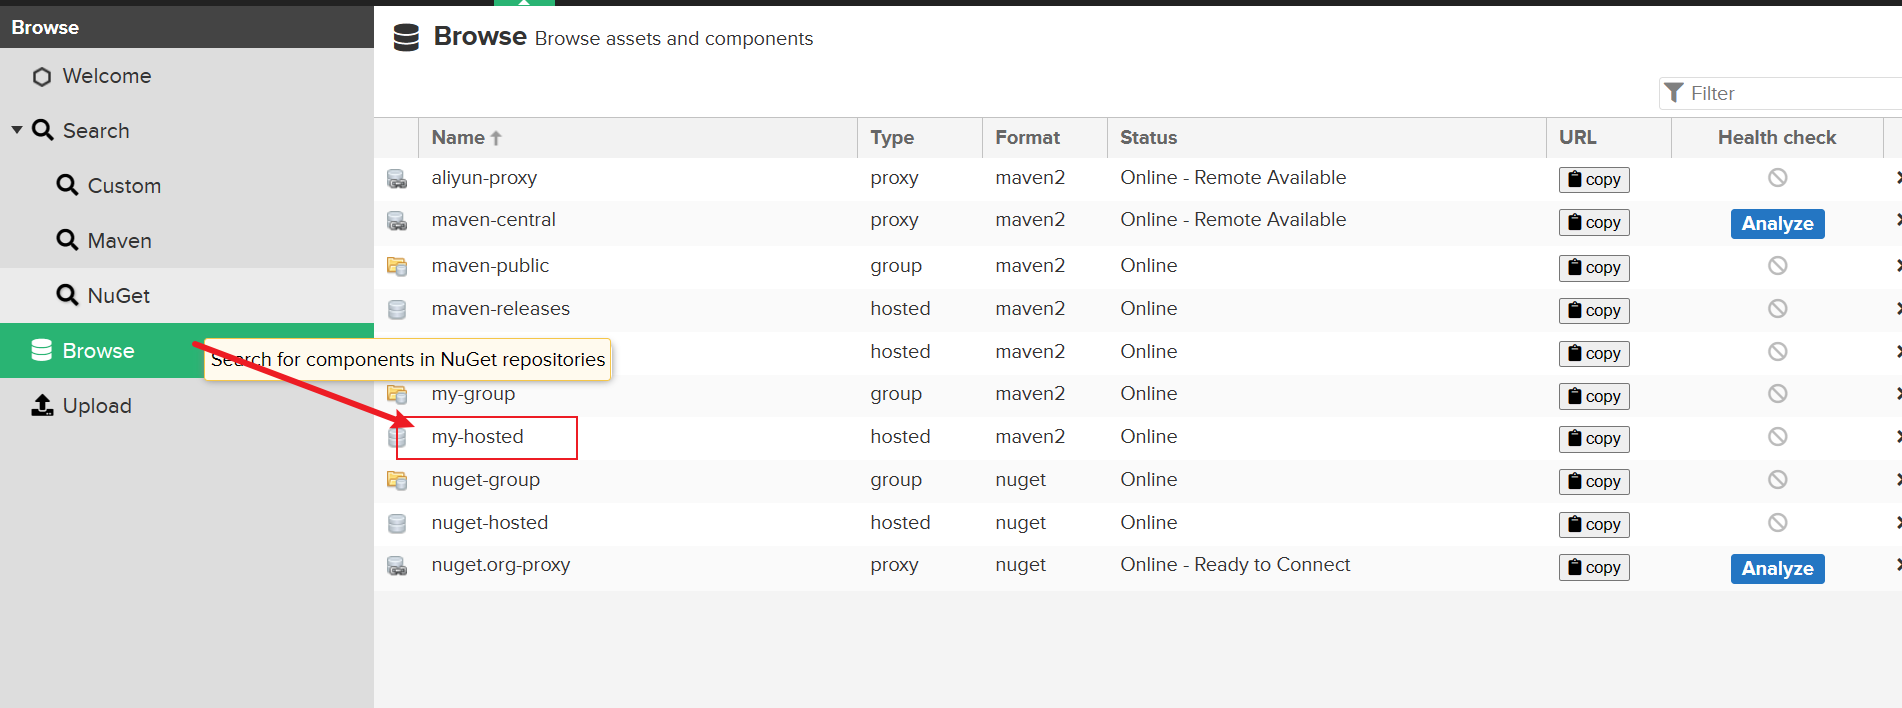Click the maven-releases hosted repository icon

point(397,310)
